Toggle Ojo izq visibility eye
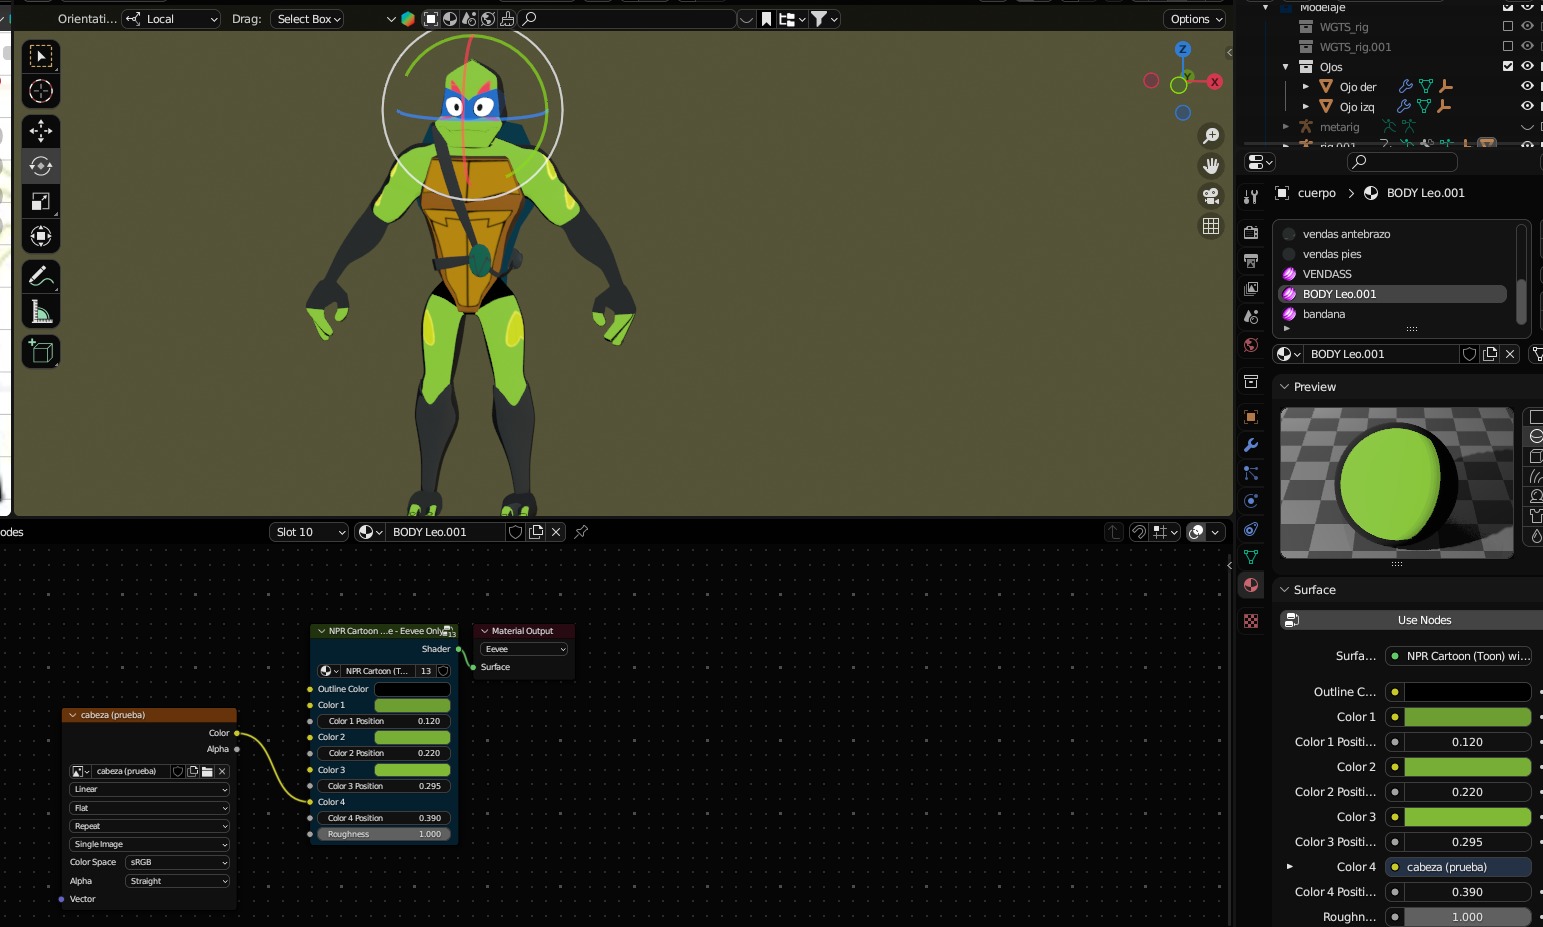The image size is (1543, 927). point(1527,106)
